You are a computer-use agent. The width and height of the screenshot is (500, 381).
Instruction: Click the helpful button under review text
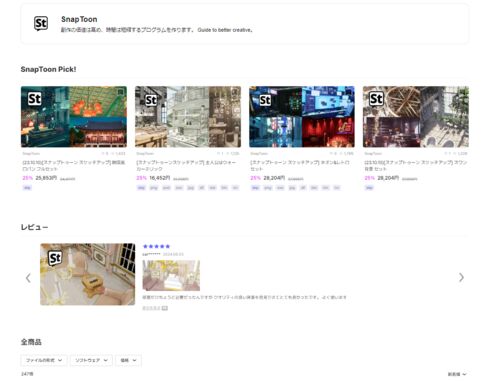click(x=155, y=308)
